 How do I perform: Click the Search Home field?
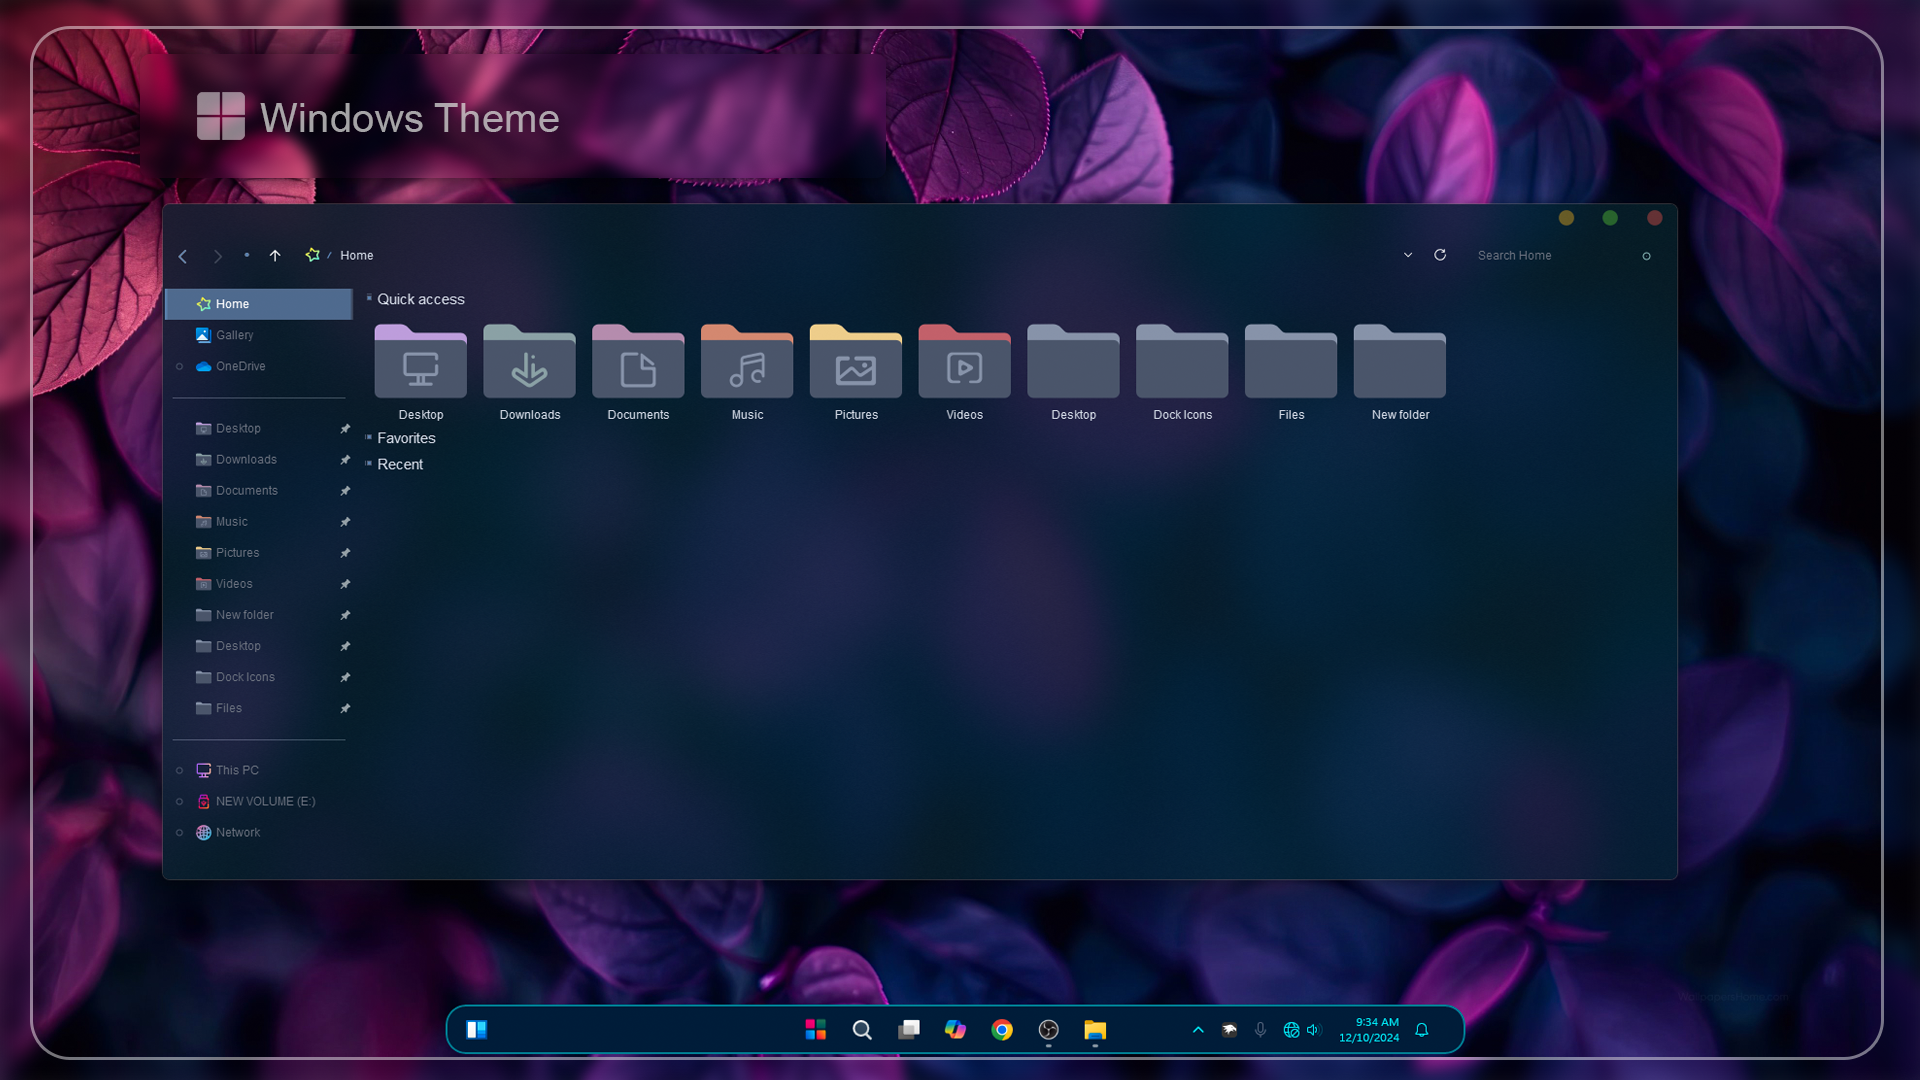(1550, 256)
